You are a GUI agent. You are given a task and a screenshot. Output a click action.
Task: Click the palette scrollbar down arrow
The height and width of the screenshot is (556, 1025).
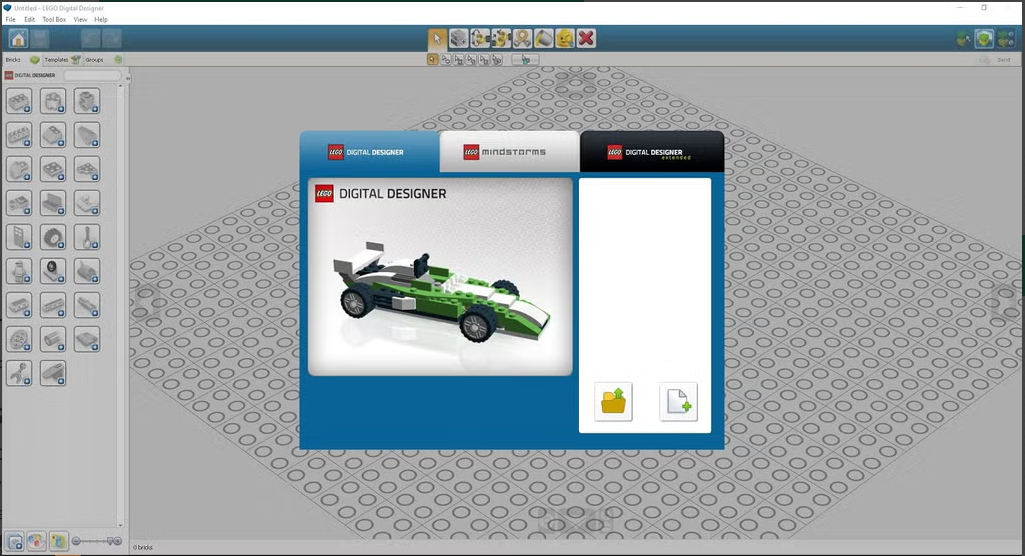point(120,525)
